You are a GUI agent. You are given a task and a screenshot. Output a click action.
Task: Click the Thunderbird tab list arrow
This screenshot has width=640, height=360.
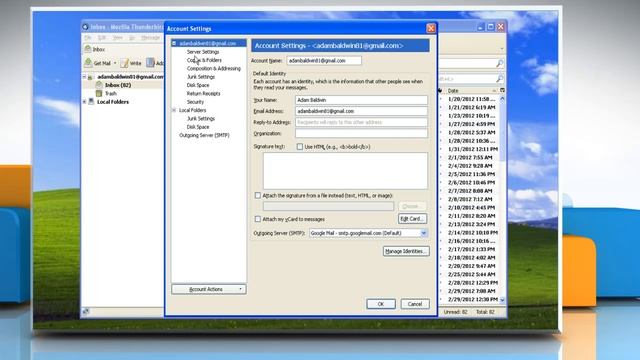point(502,49)
